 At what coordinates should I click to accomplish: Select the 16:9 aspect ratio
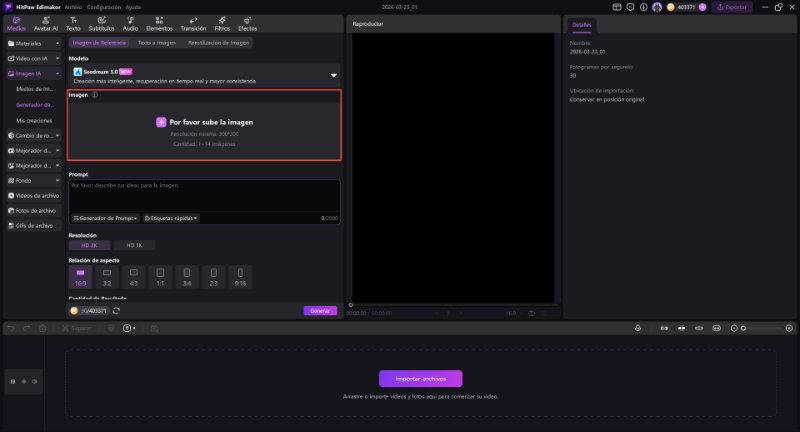[x=80, y=277]
